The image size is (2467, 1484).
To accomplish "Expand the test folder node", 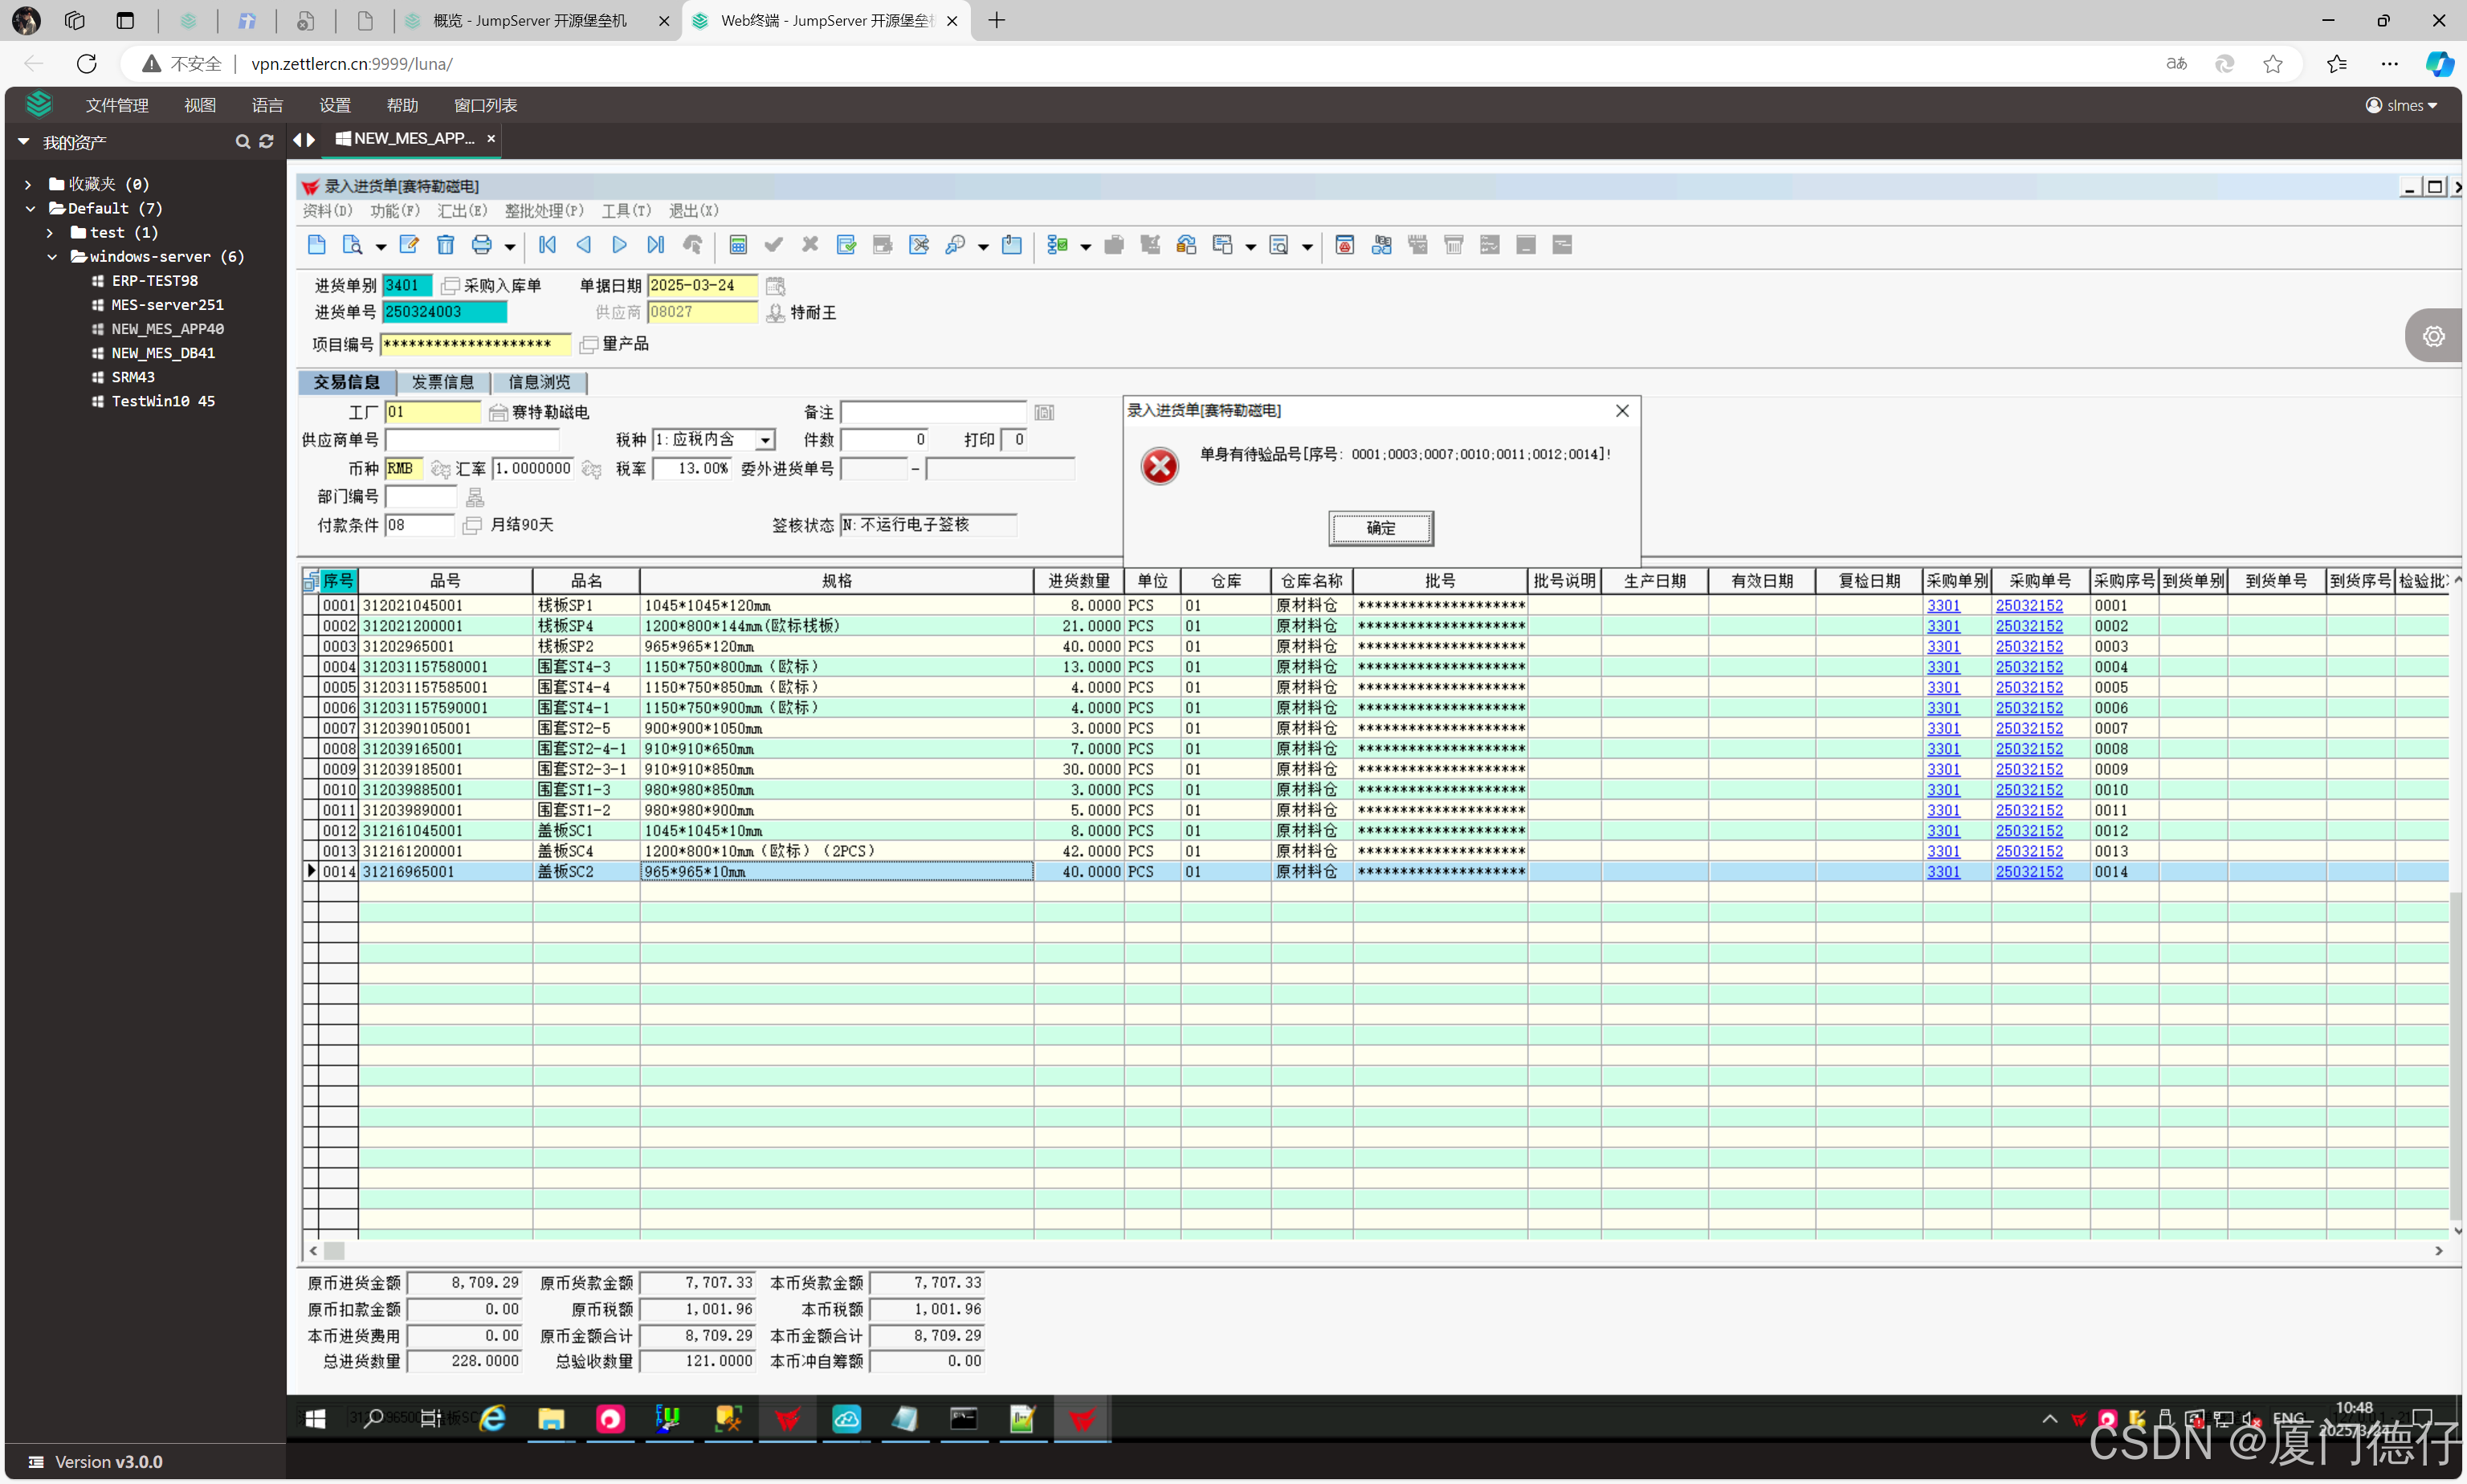I will pos(50,232).
